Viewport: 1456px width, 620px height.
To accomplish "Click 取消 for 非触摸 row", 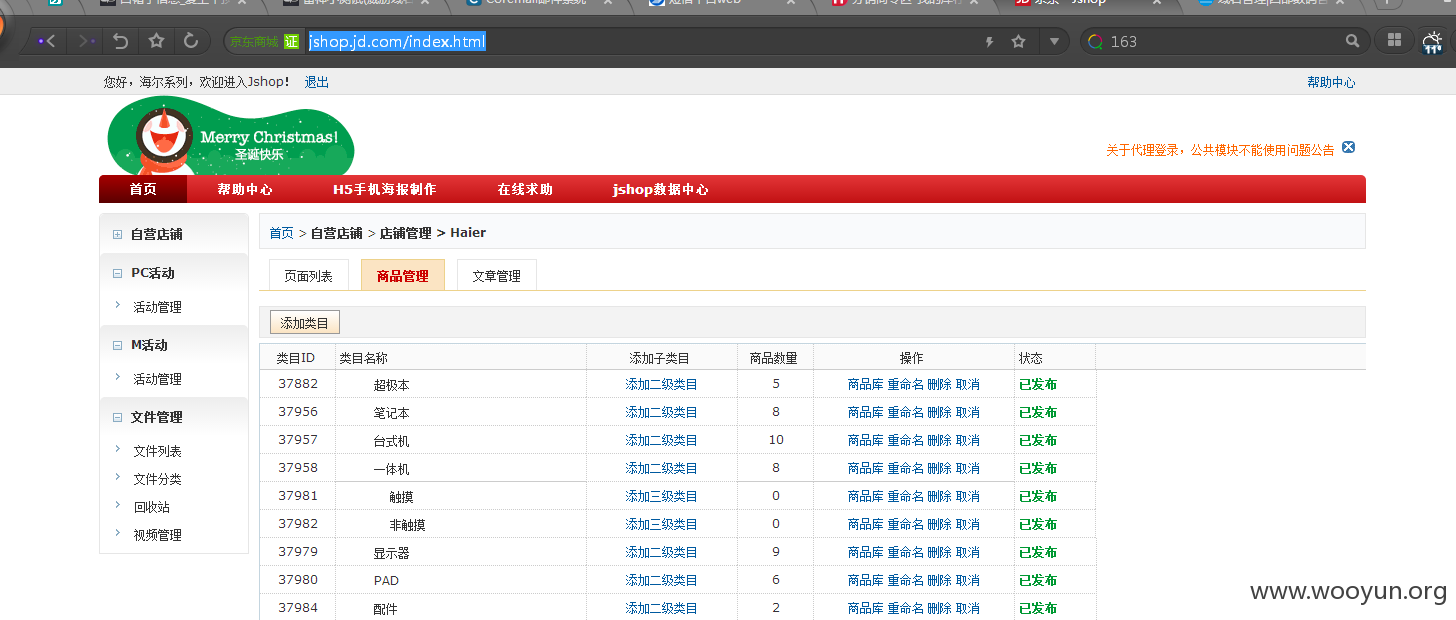I will [x=967, y=524].
